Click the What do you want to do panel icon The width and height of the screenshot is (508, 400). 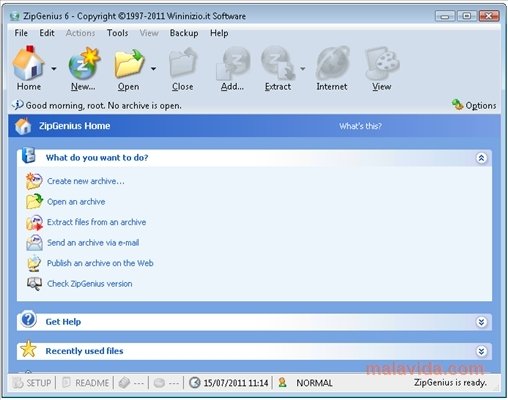click(x=28, y=155)
